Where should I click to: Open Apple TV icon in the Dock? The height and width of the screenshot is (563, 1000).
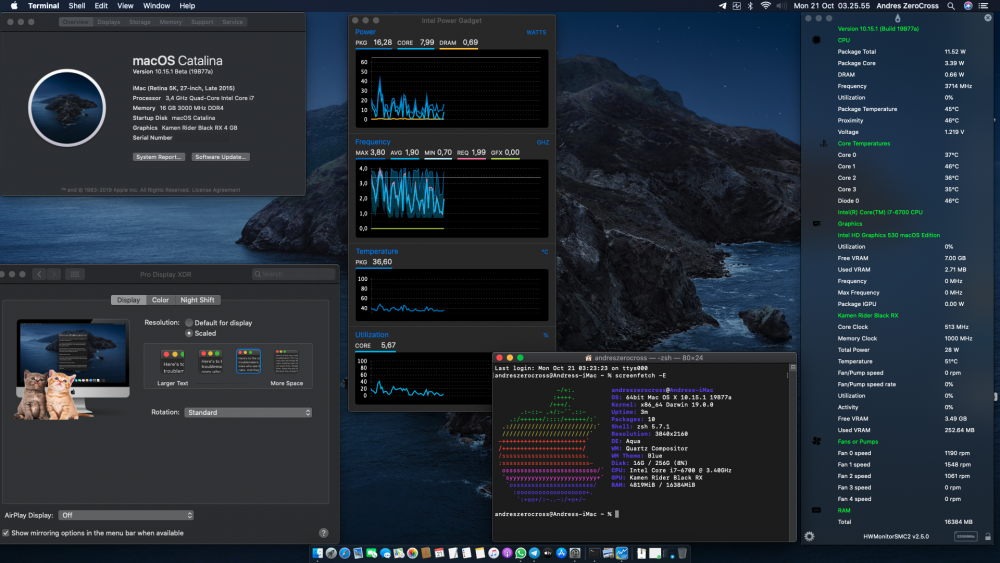[547, 553]
